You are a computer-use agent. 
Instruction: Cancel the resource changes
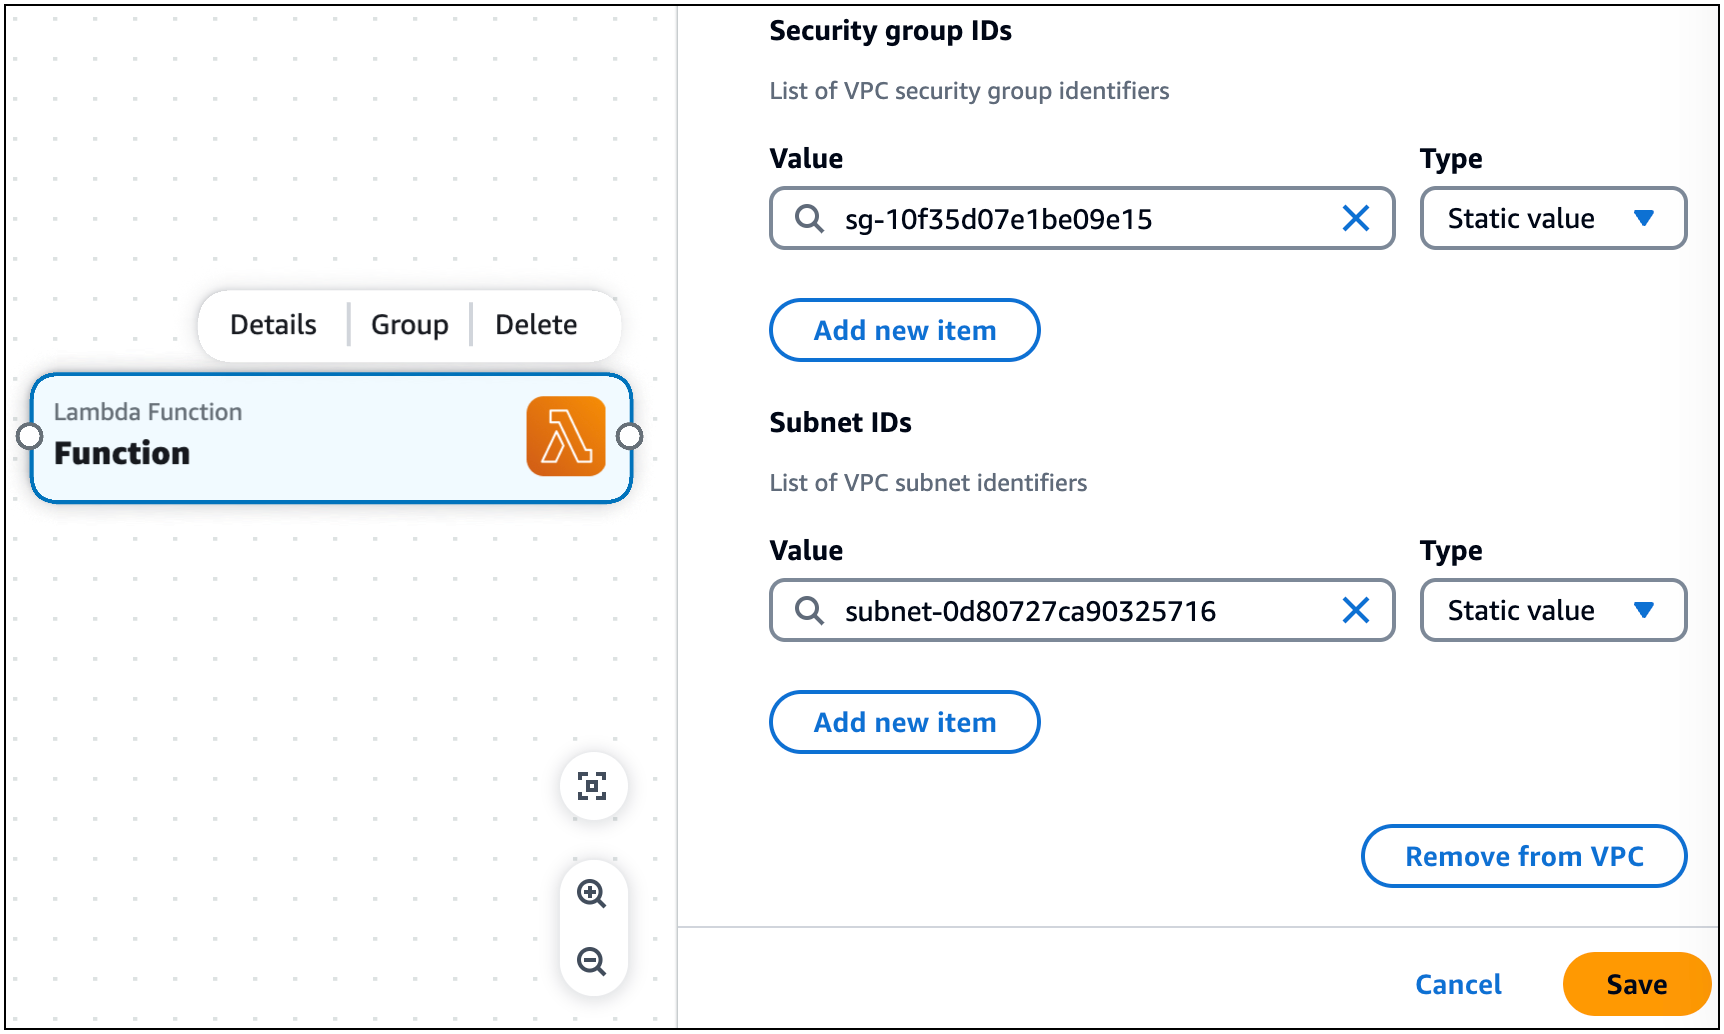pos(1458,984)
